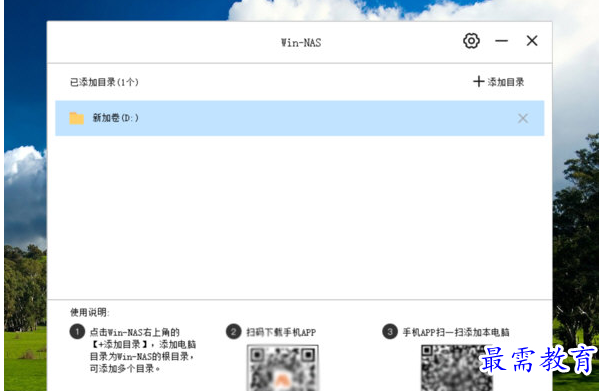Select the 新加卷 (D:) directory row

click(x=300, y=118)
